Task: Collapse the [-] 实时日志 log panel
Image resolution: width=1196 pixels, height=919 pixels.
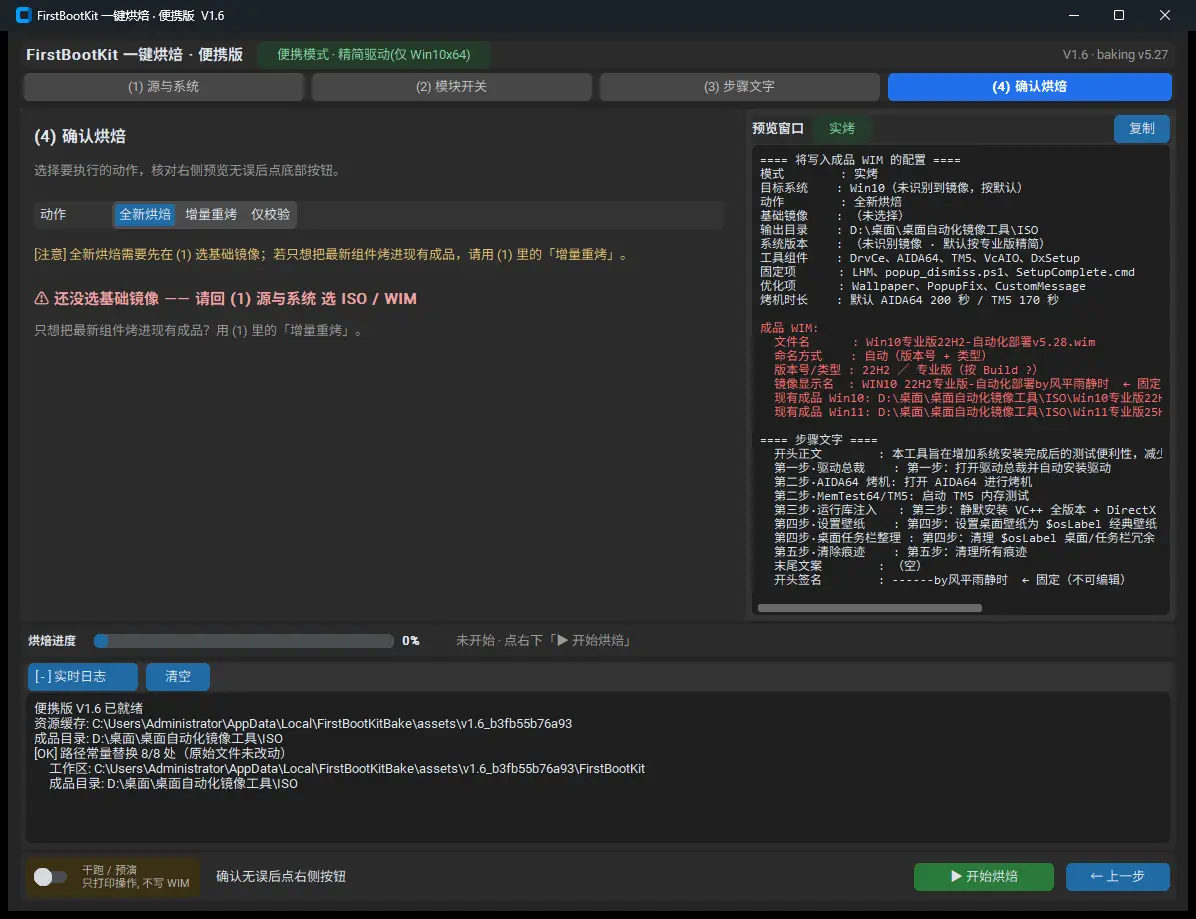Action: (x=83, y=676)
